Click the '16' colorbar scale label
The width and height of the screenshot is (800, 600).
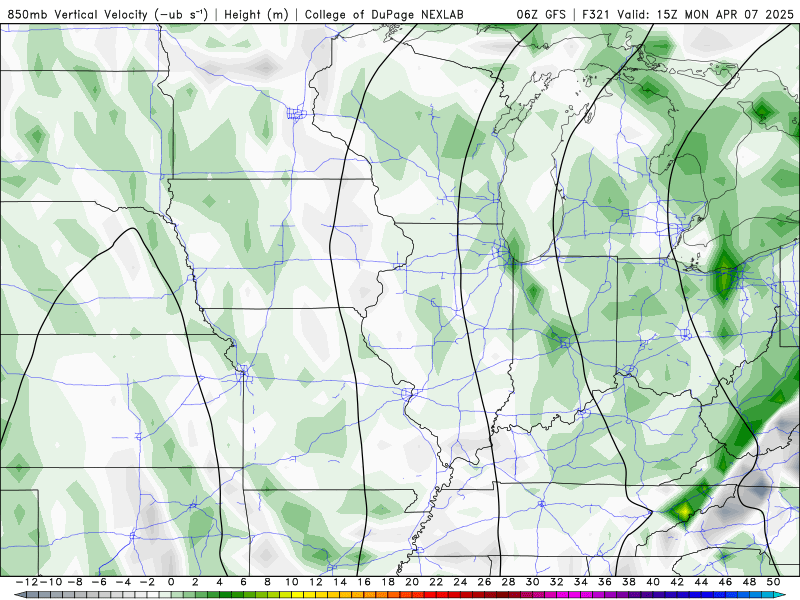[364, 582]
